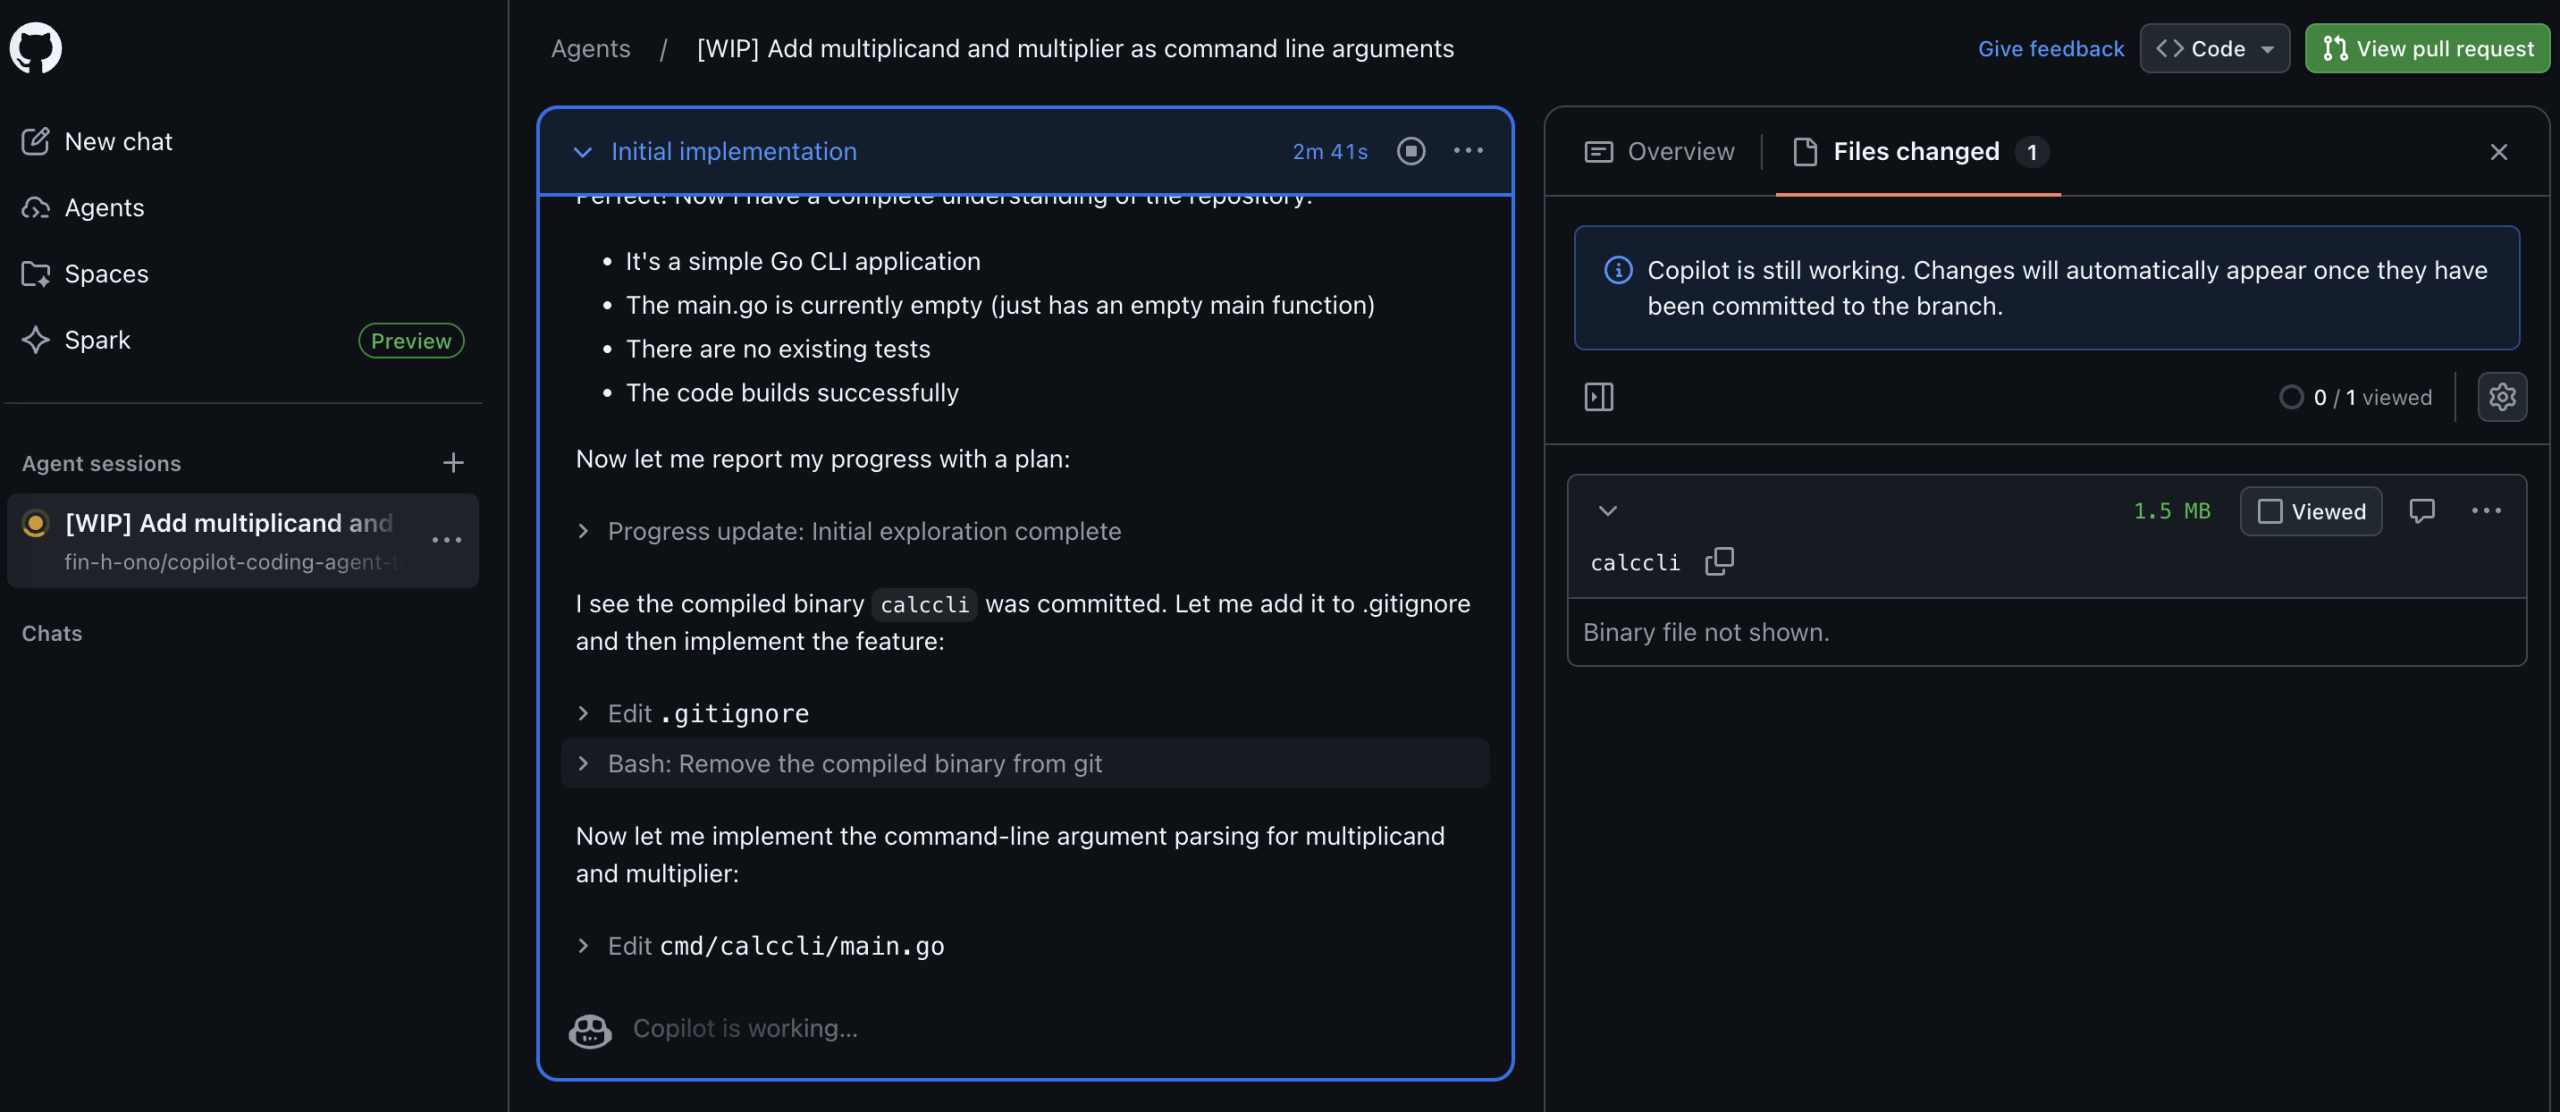Screen dimensions: 2560x1112
Task: Add a new agent session
Action: coord(453,463)
